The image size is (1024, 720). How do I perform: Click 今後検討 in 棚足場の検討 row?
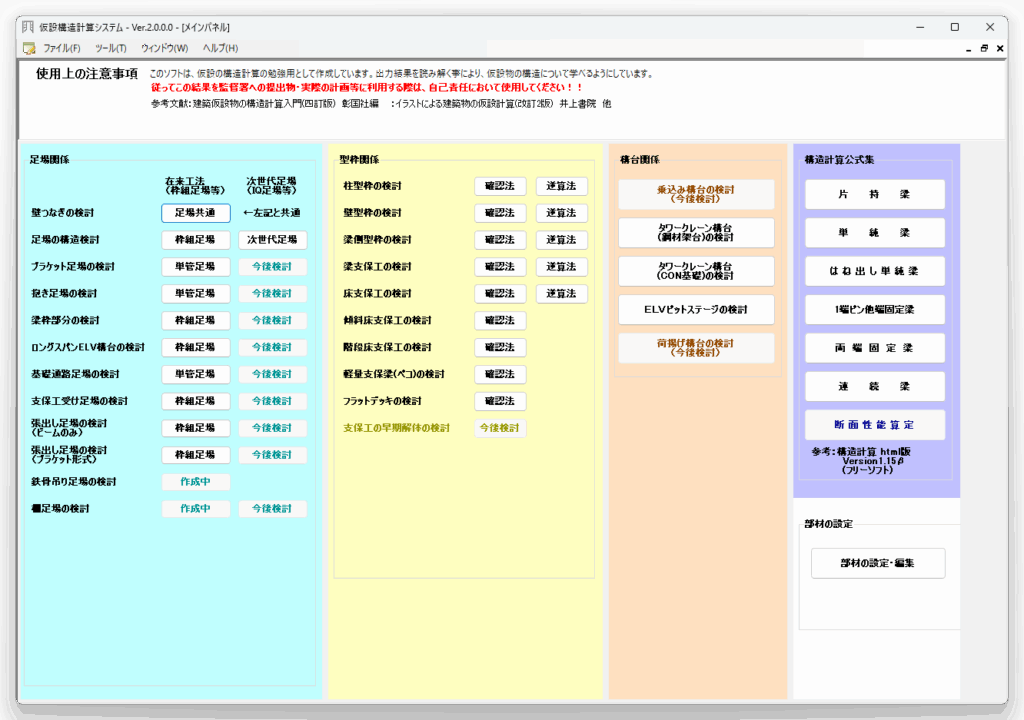[272, 508]
